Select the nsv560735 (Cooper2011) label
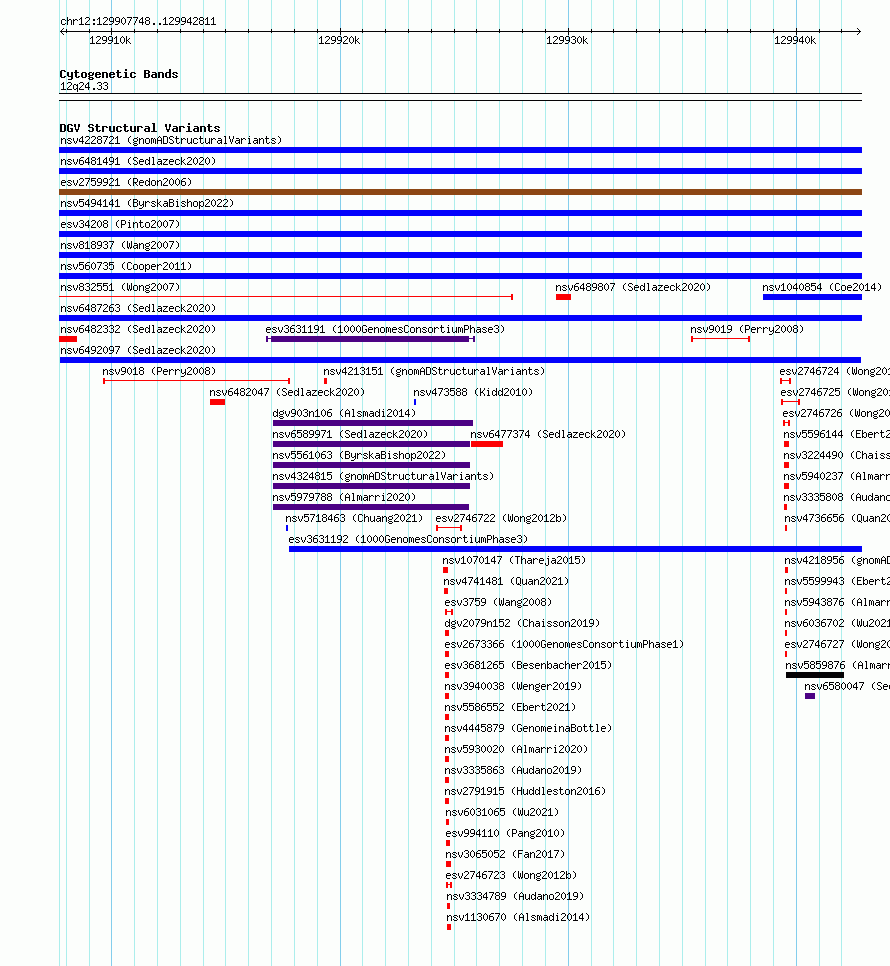 [x=126, y=266]
